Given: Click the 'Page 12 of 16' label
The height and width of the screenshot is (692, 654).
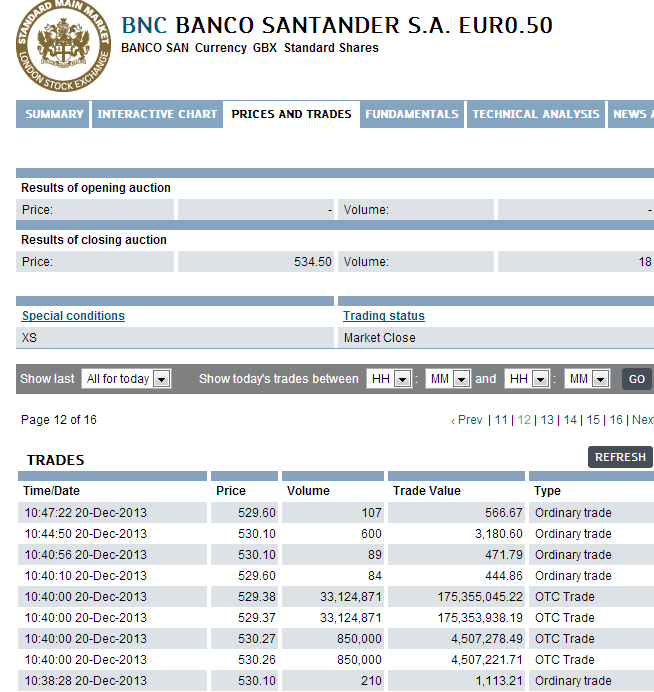Looking at the screenshot, I should (x=59, y=420).
